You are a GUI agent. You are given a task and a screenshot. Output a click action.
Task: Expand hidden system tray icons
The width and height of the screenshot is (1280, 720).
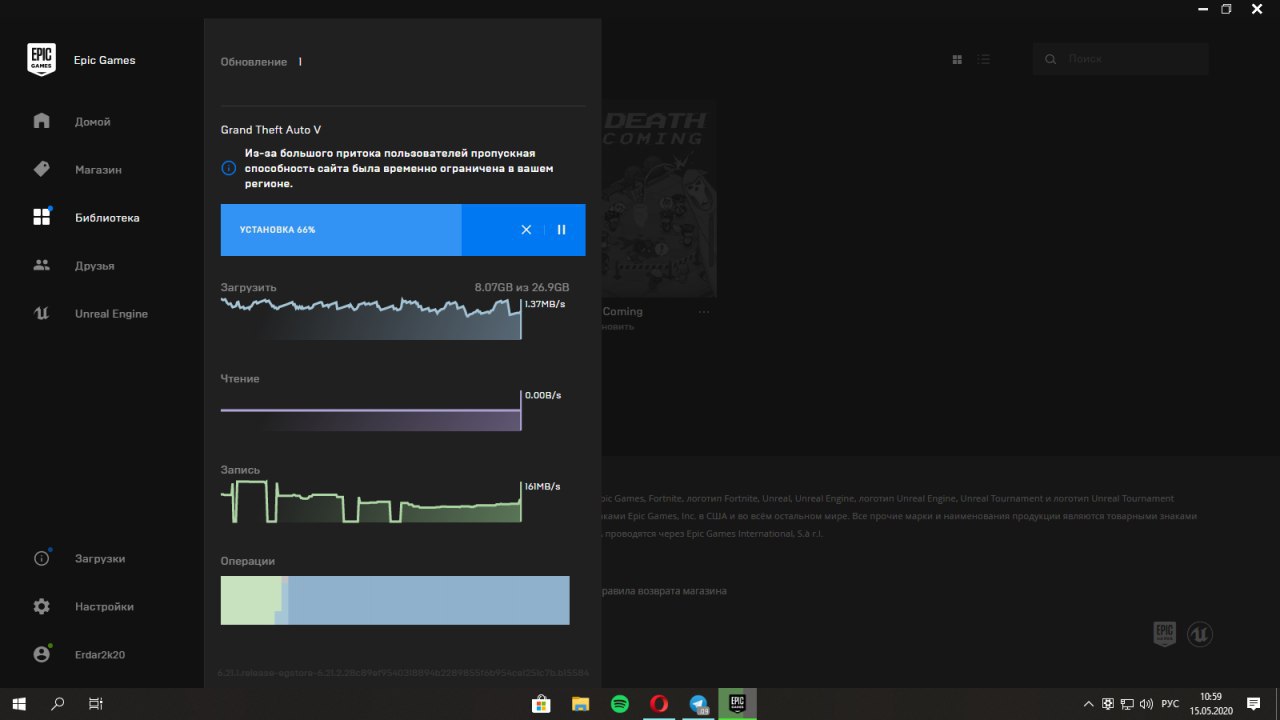pos(1089,704)
